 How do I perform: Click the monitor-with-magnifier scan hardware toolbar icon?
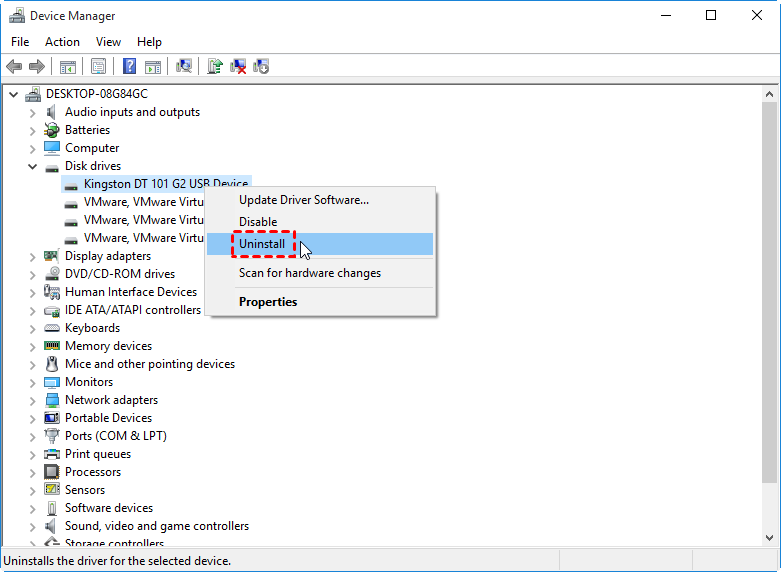tap(184, 66)
